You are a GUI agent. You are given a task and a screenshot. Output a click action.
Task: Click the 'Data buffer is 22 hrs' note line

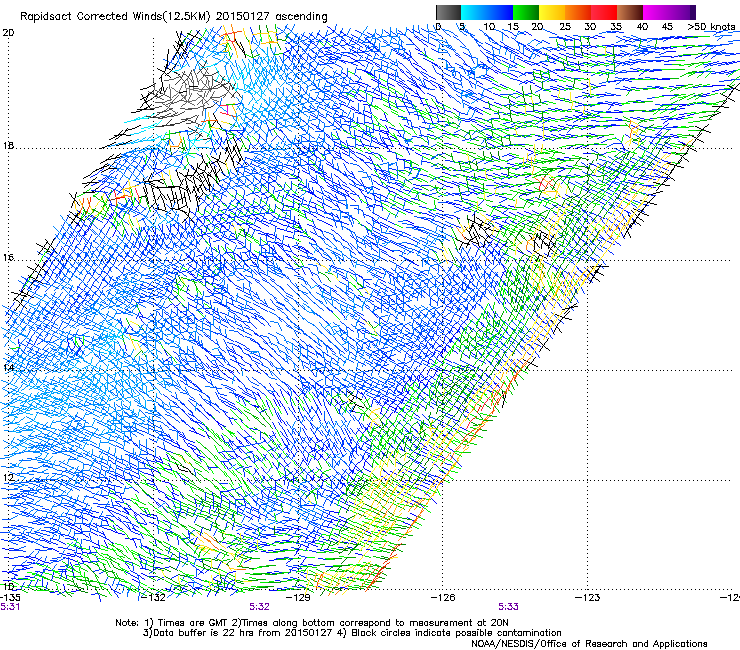click(x=352, y=633)
